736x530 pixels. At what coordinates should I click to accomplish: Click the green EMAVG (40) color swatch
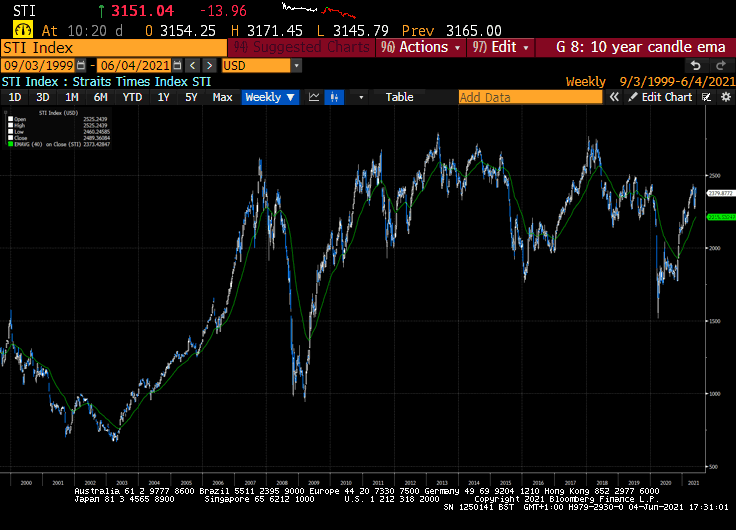pyautogui.click(x=10, y=144)
